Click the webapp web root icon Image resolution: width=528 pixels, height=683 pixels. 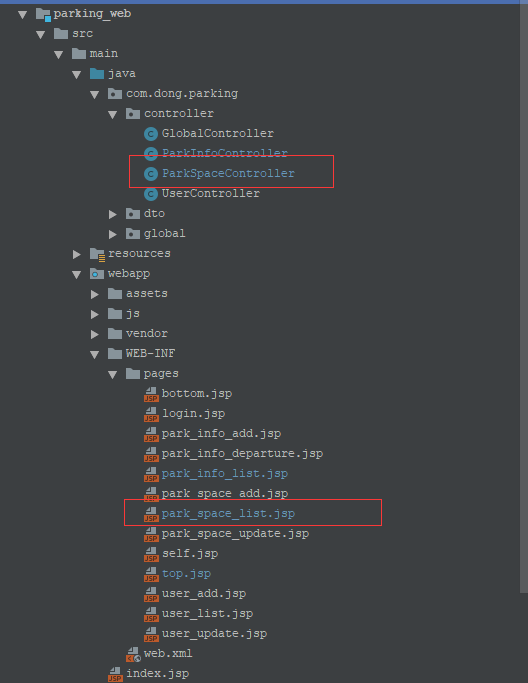[97, 274]
